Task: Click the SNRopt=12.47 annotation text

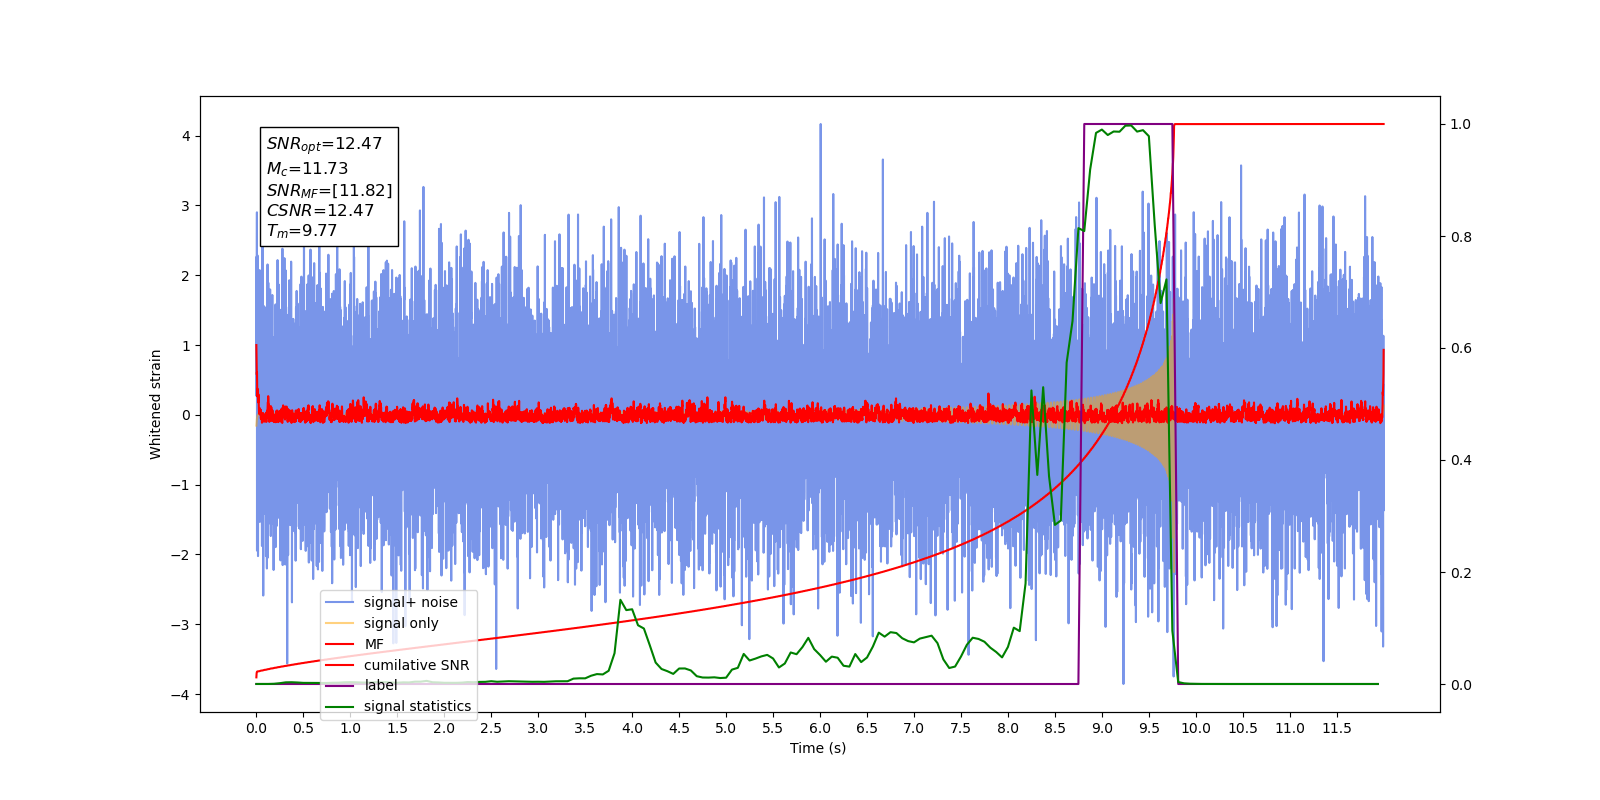Action: click(324, 144)
